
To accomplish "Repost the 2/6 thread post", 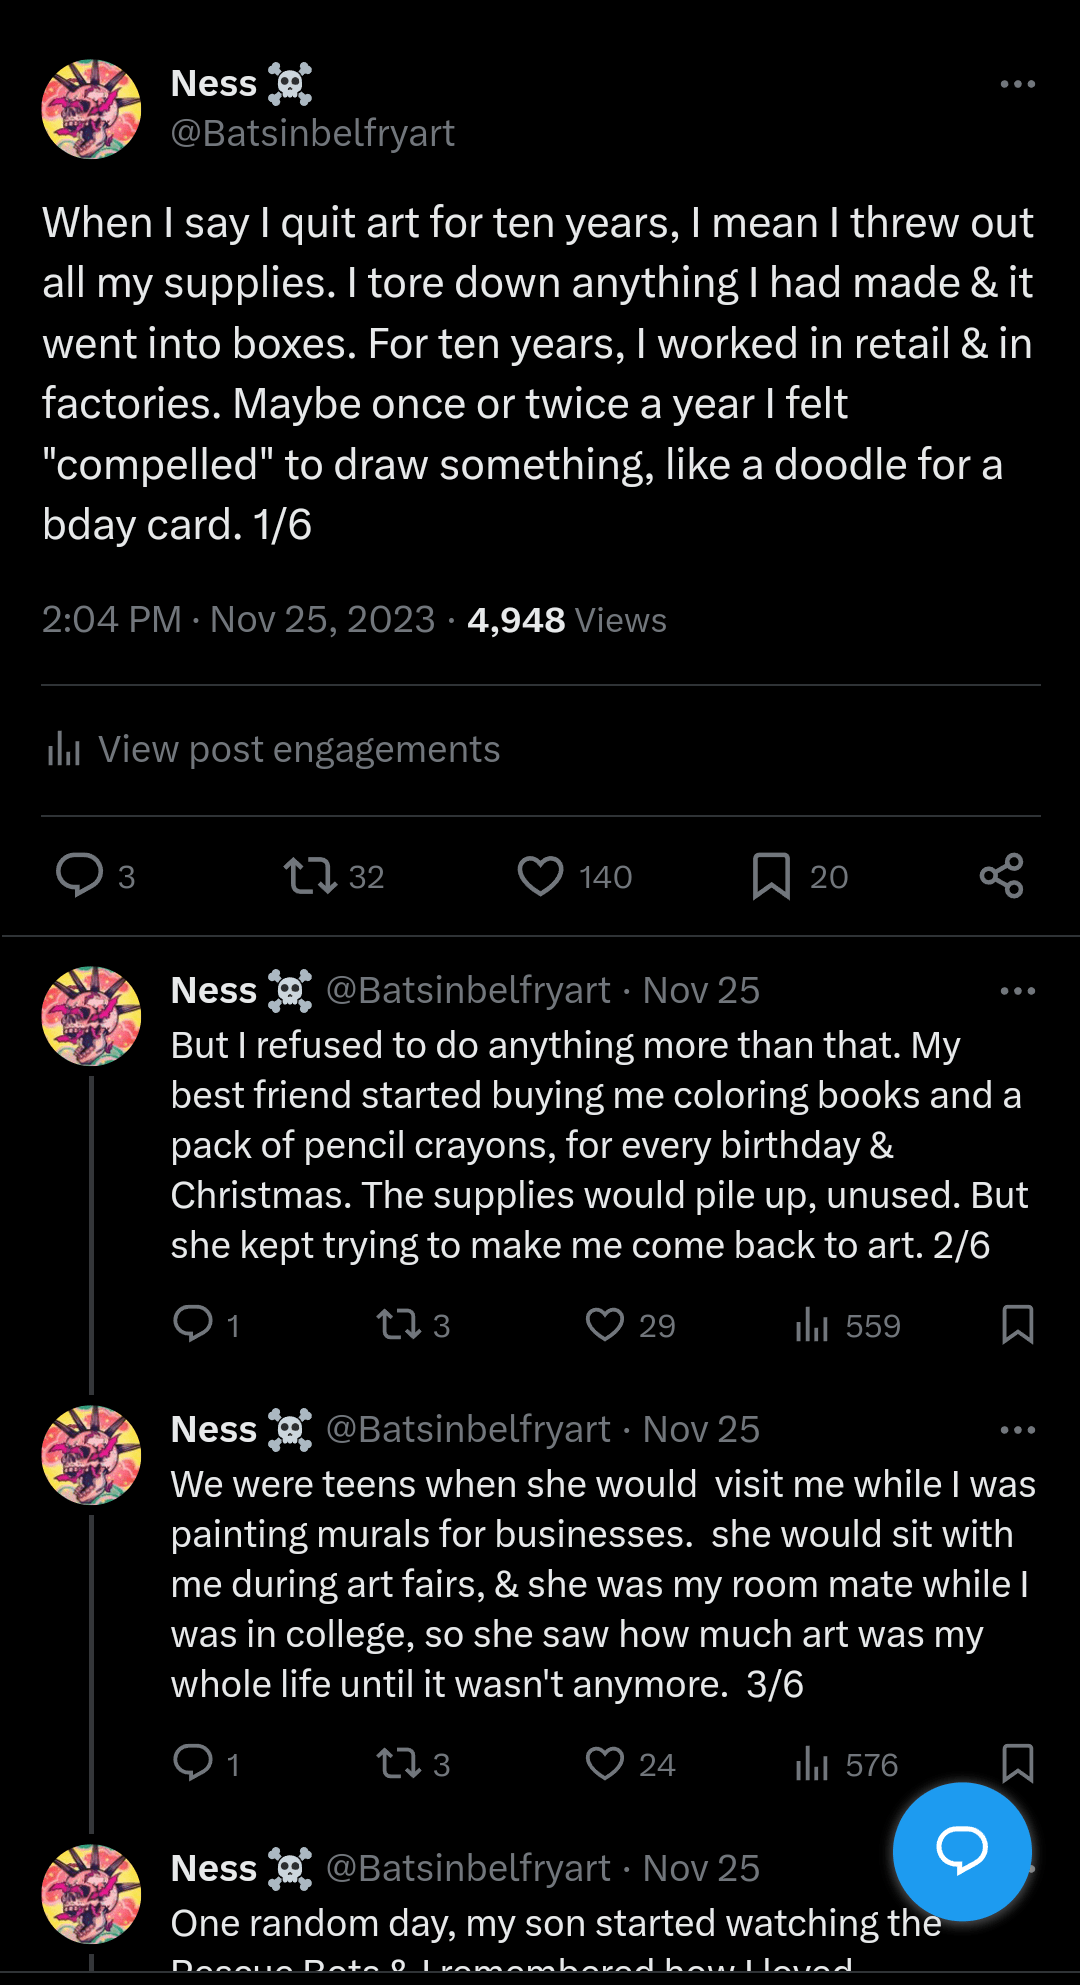I will pyautogui.click(x=398, y=1325).
